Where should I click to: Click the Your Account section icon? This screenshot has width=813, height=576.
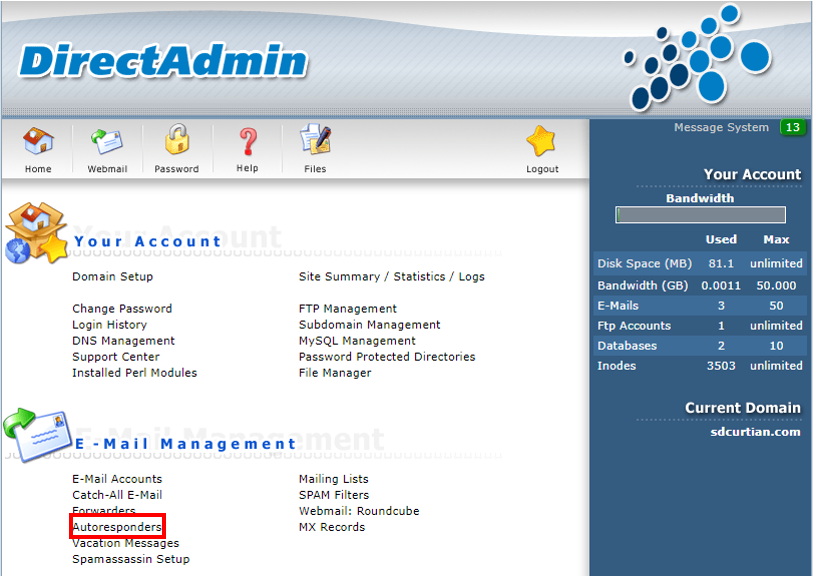pyautogui.click(x=36, y=234)
